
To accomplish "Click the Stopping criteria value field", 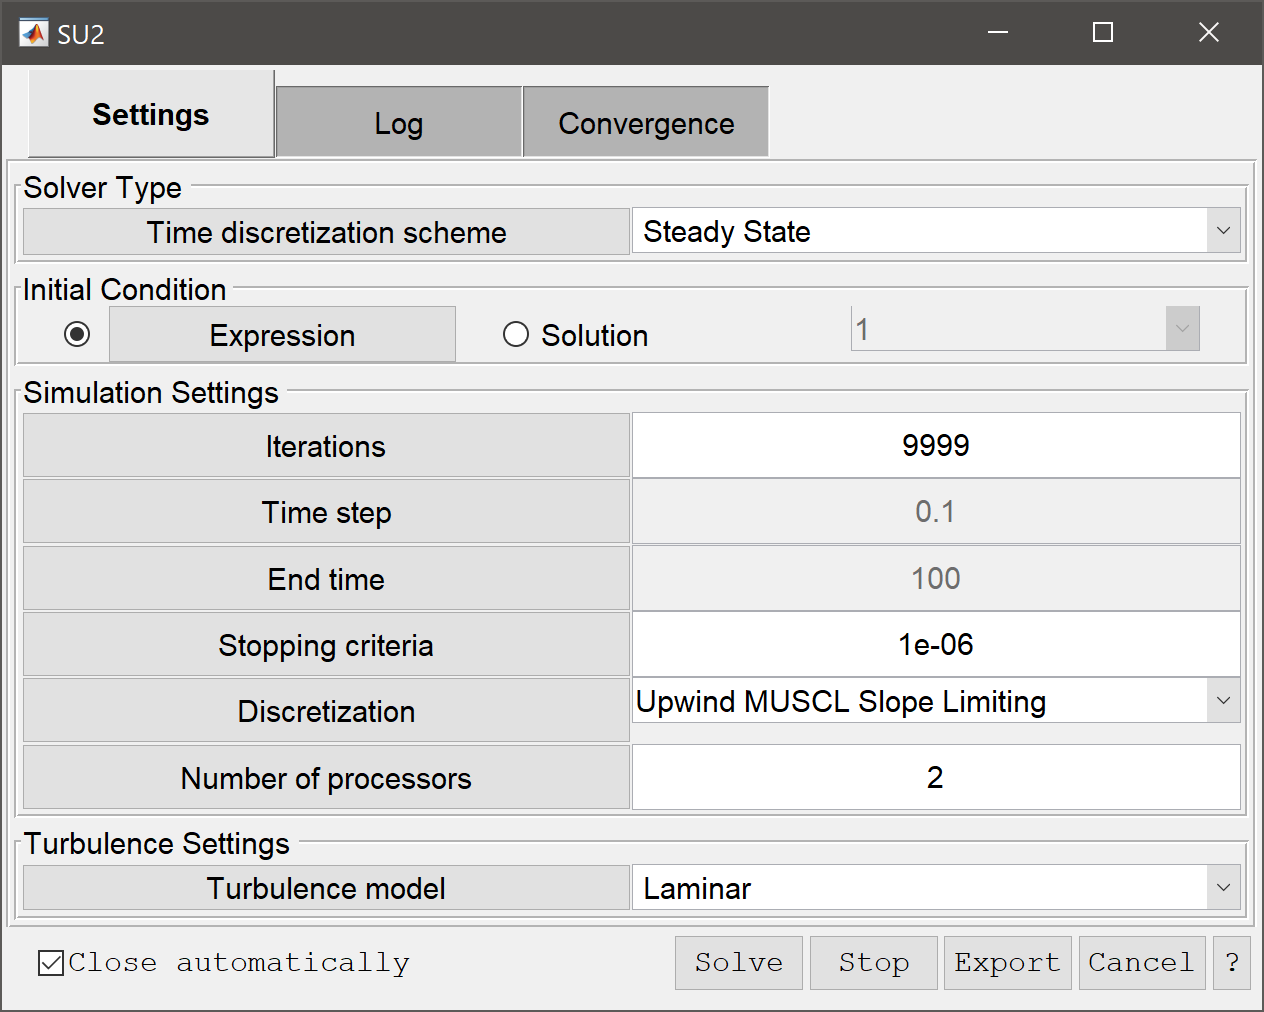I will tap(936, 645).
